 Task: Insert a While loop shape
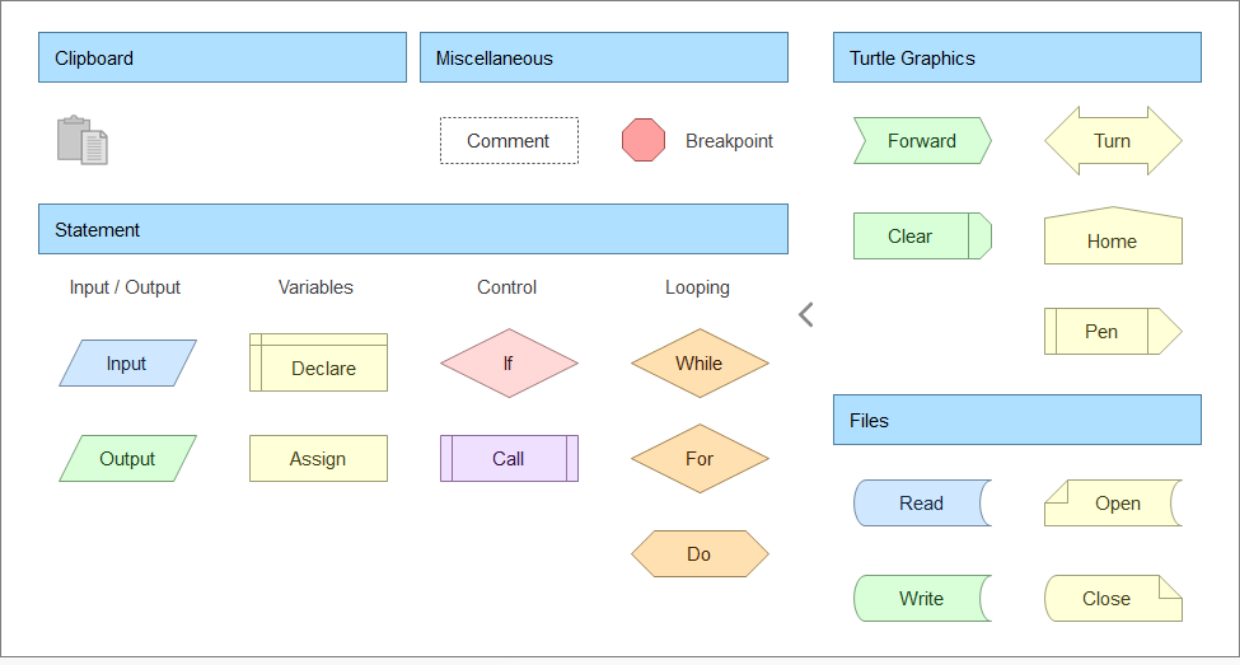point(700,363)
